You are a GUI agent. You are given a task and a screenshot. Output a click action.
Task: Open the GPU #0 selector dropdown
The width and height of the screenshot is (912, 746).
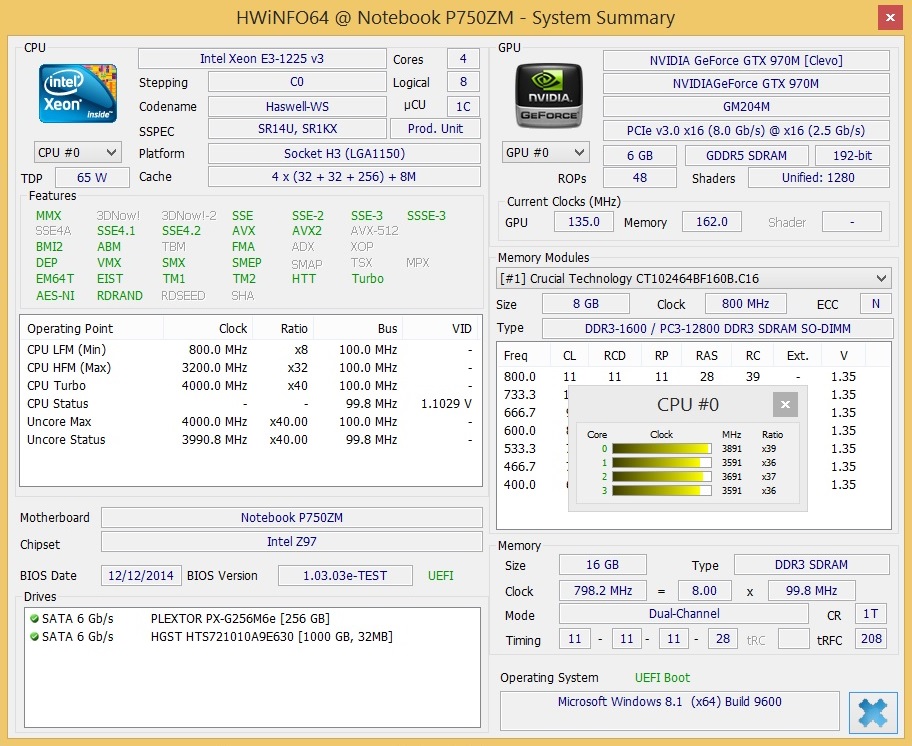pos(545,152)
